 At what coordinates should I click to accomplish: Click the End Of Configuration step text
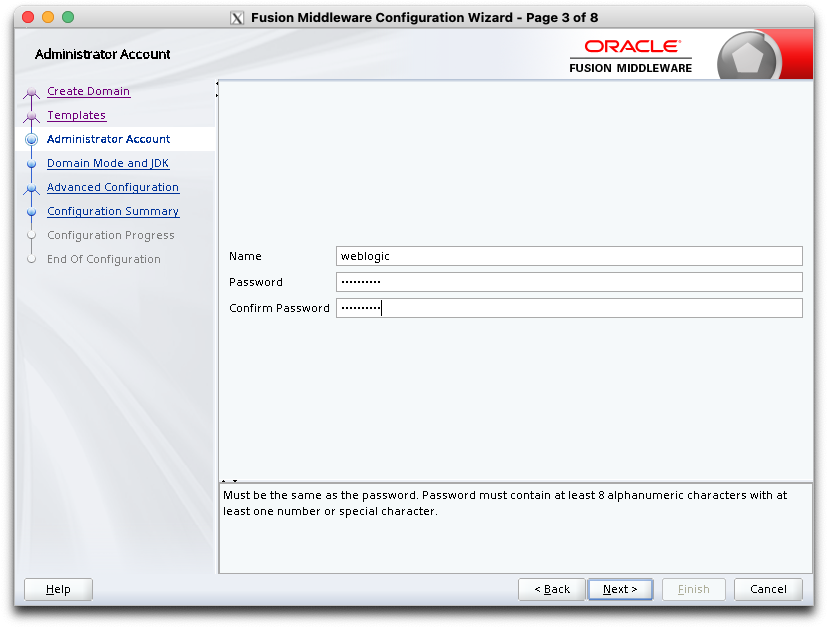click(104, 259)
